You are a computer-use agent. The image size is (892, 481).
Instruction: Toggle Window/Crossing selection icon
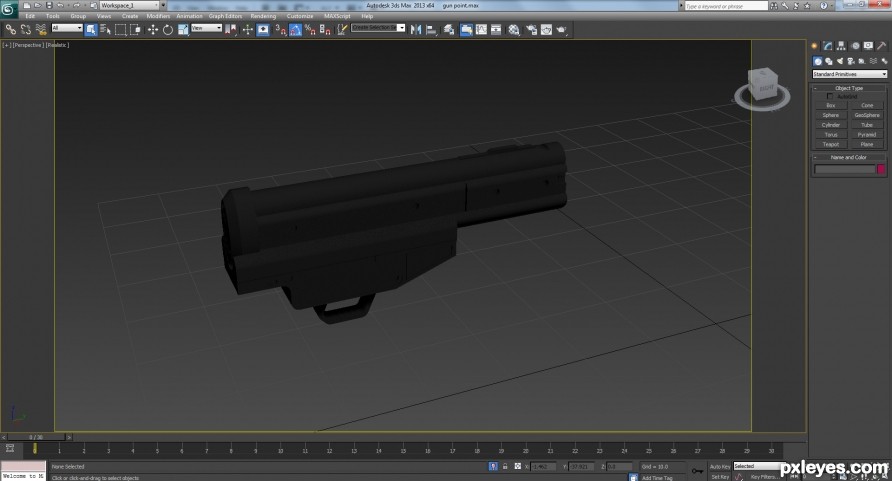[135, 30]
